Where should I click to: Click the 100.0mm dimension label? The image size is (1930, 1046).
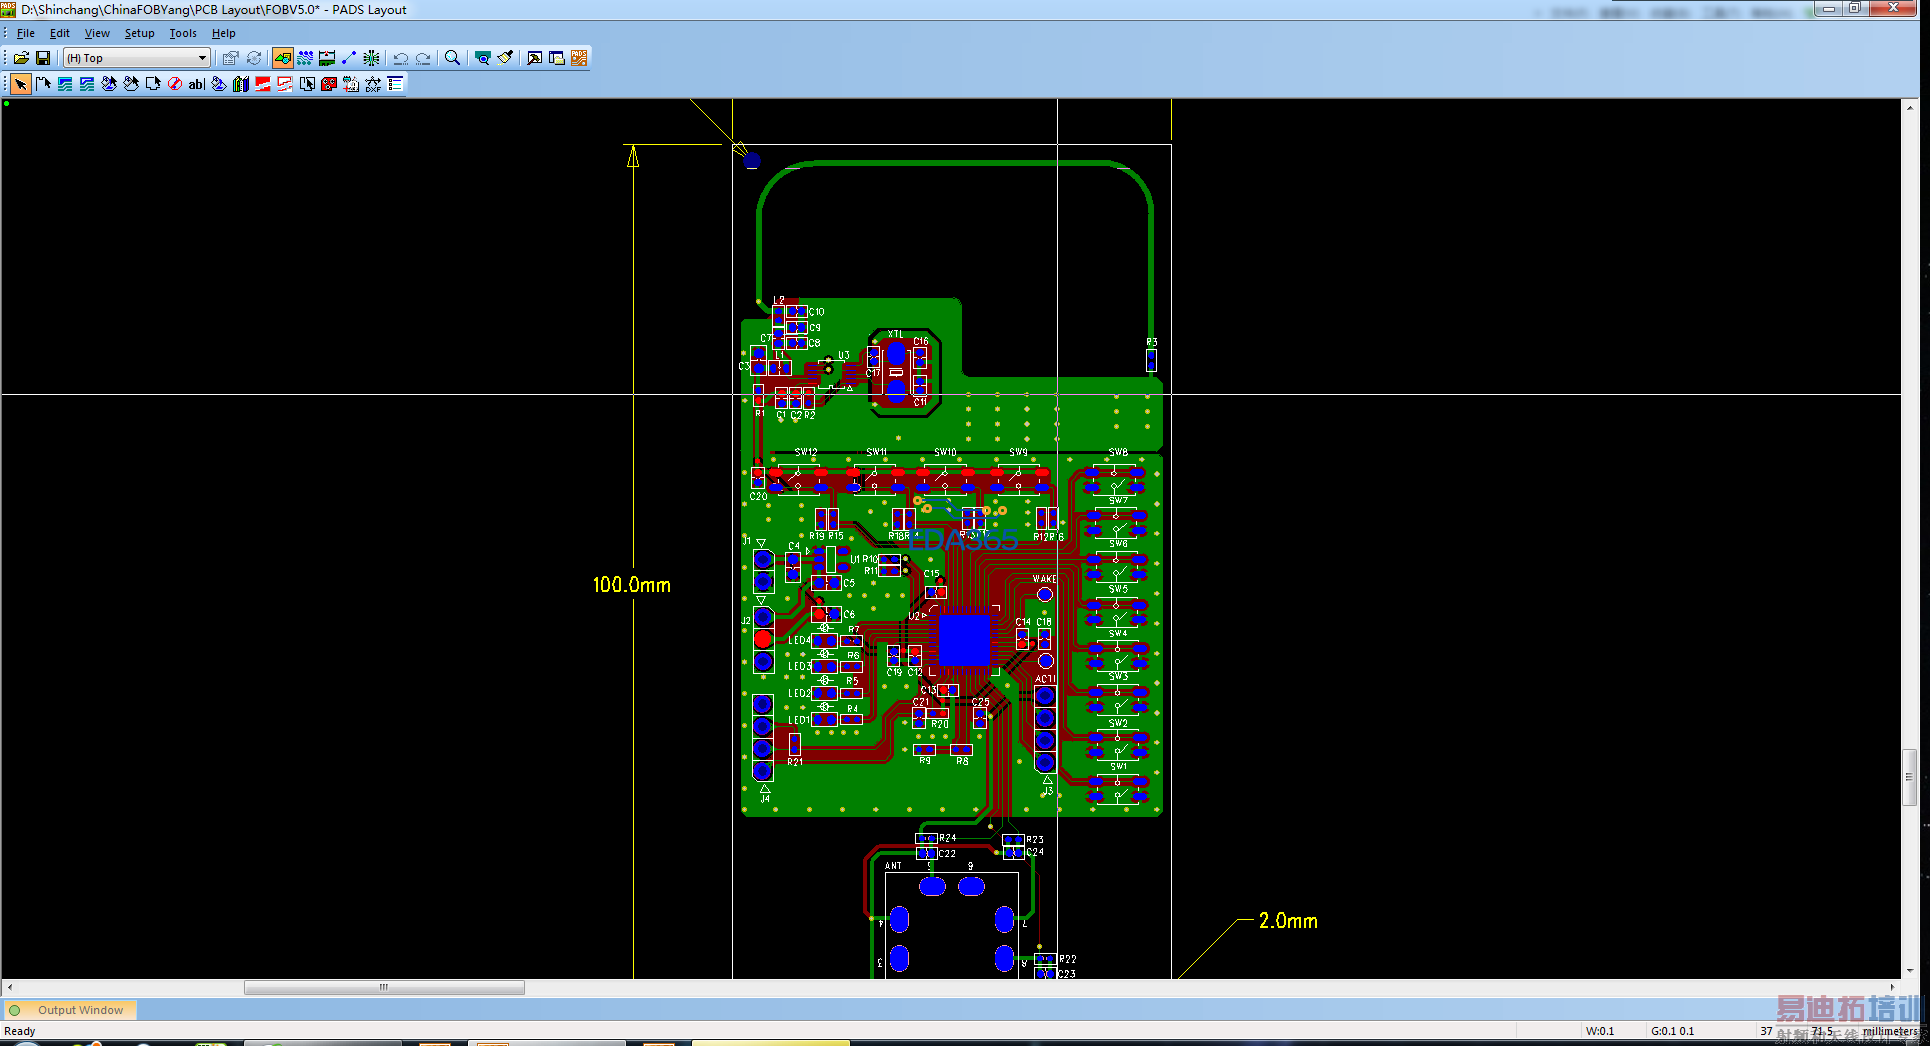[631, 585]
